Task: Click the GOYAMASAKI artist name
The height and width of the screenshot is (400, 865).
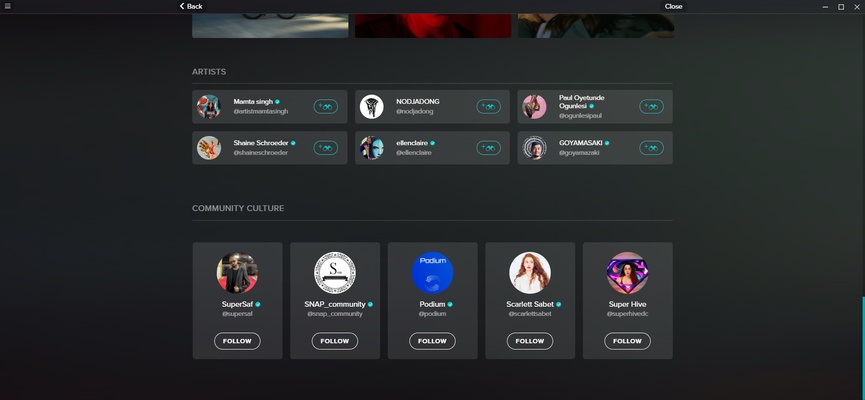Action: coord(580,143)
